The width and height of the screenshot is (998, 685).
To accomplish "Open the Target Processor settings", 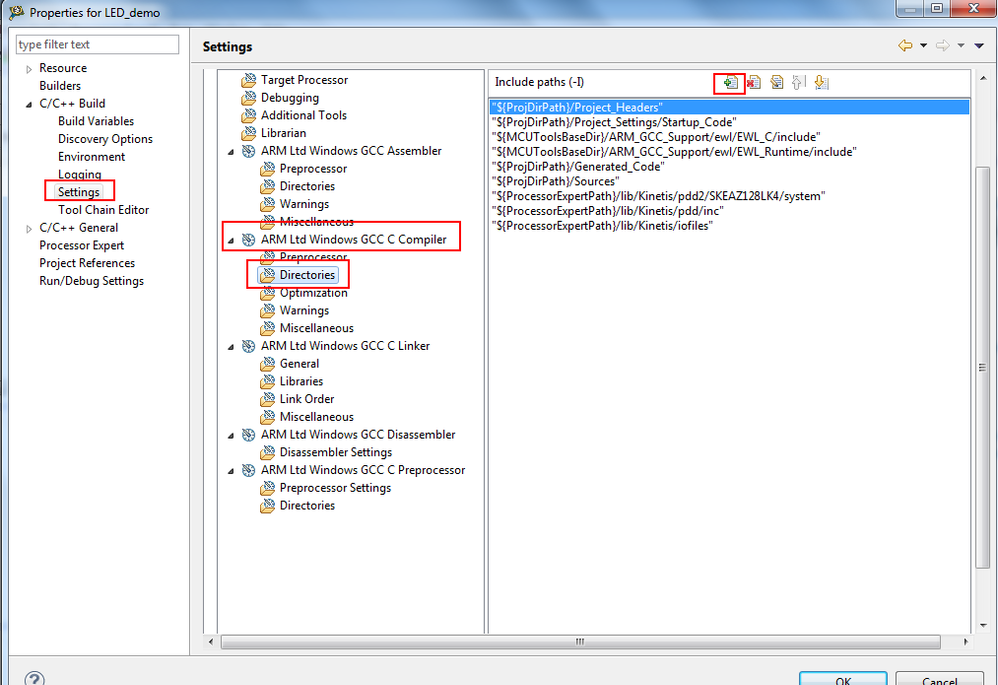I will [x=304, y=80].
